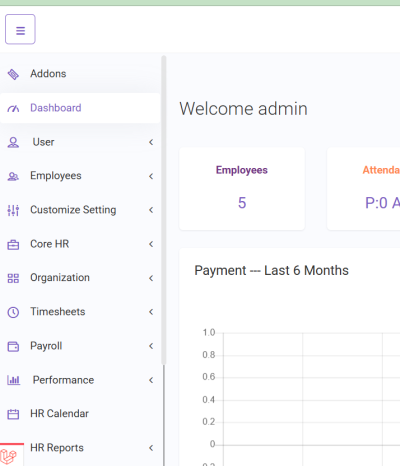
Task: Expand the HR Reports chevron
Action: click(x=151, y=448)
